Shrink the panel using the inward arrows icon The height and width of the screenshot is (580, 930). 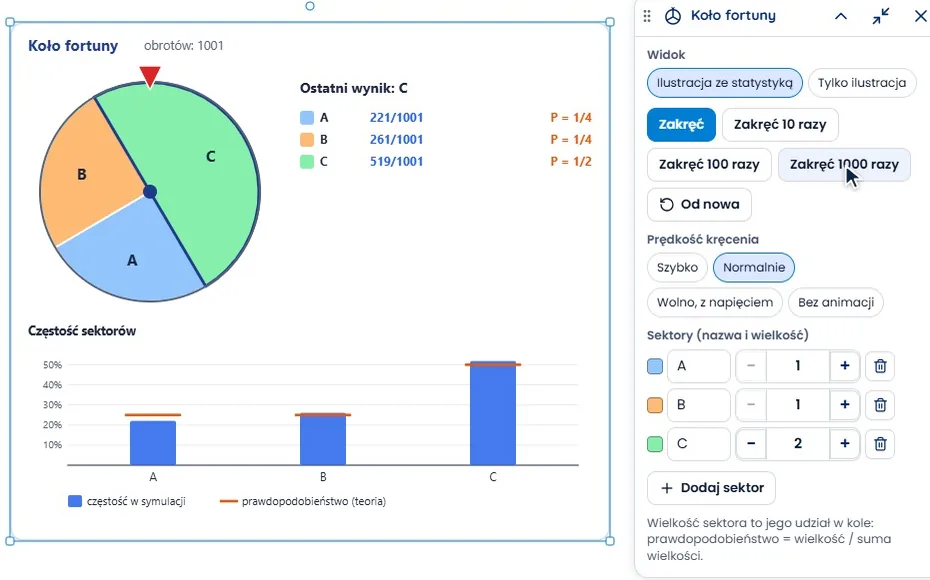click(x=881, y=16)
